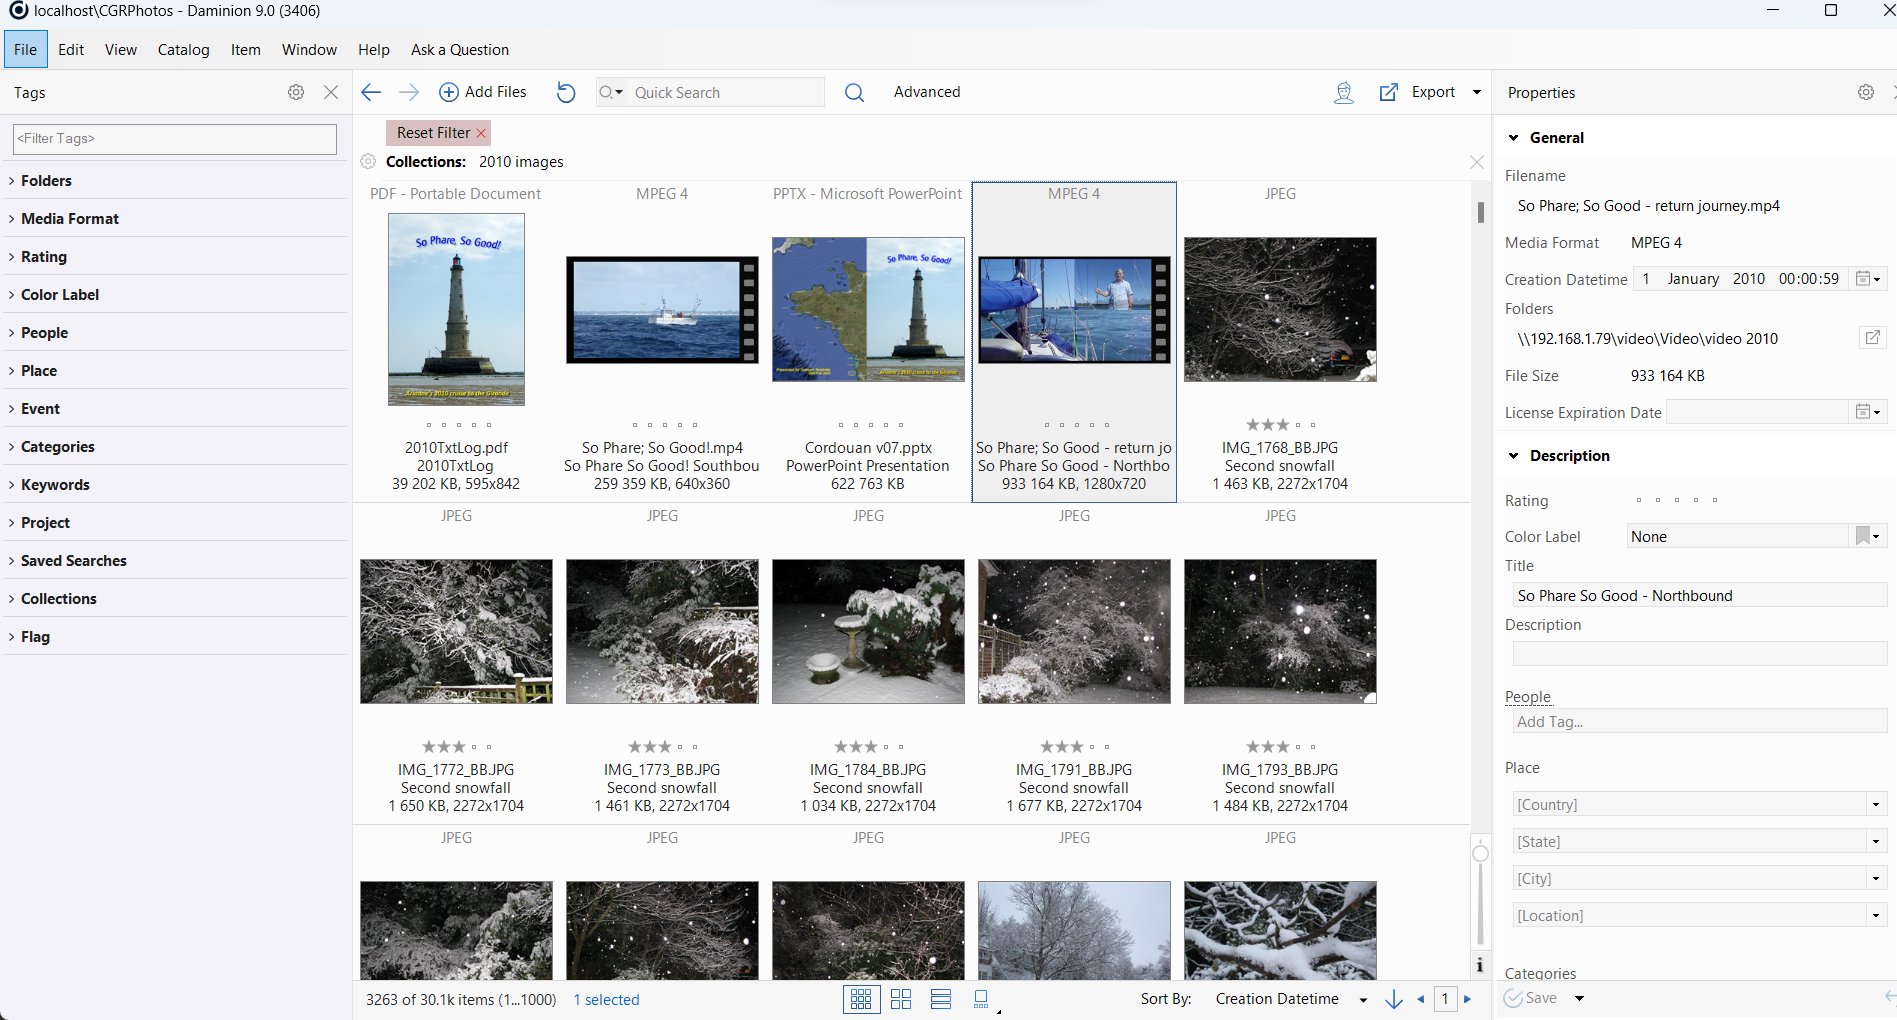
Task: Open Quick Search options dropdown
Action: click(611, 92)
